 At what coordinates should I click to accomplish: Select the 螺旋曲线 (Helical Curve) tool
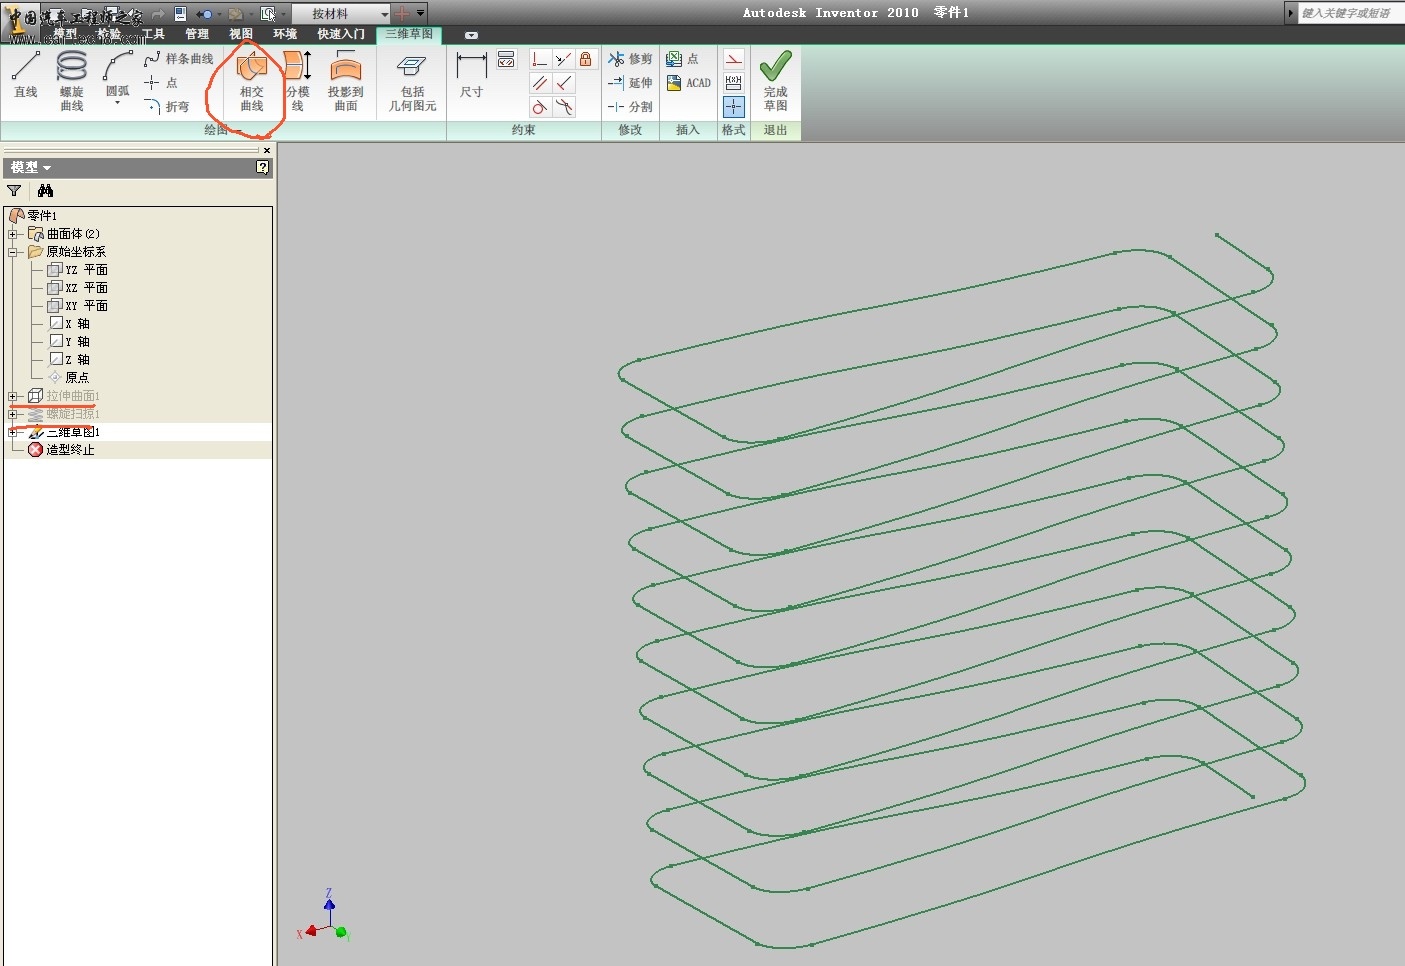(x=72, y=80)
